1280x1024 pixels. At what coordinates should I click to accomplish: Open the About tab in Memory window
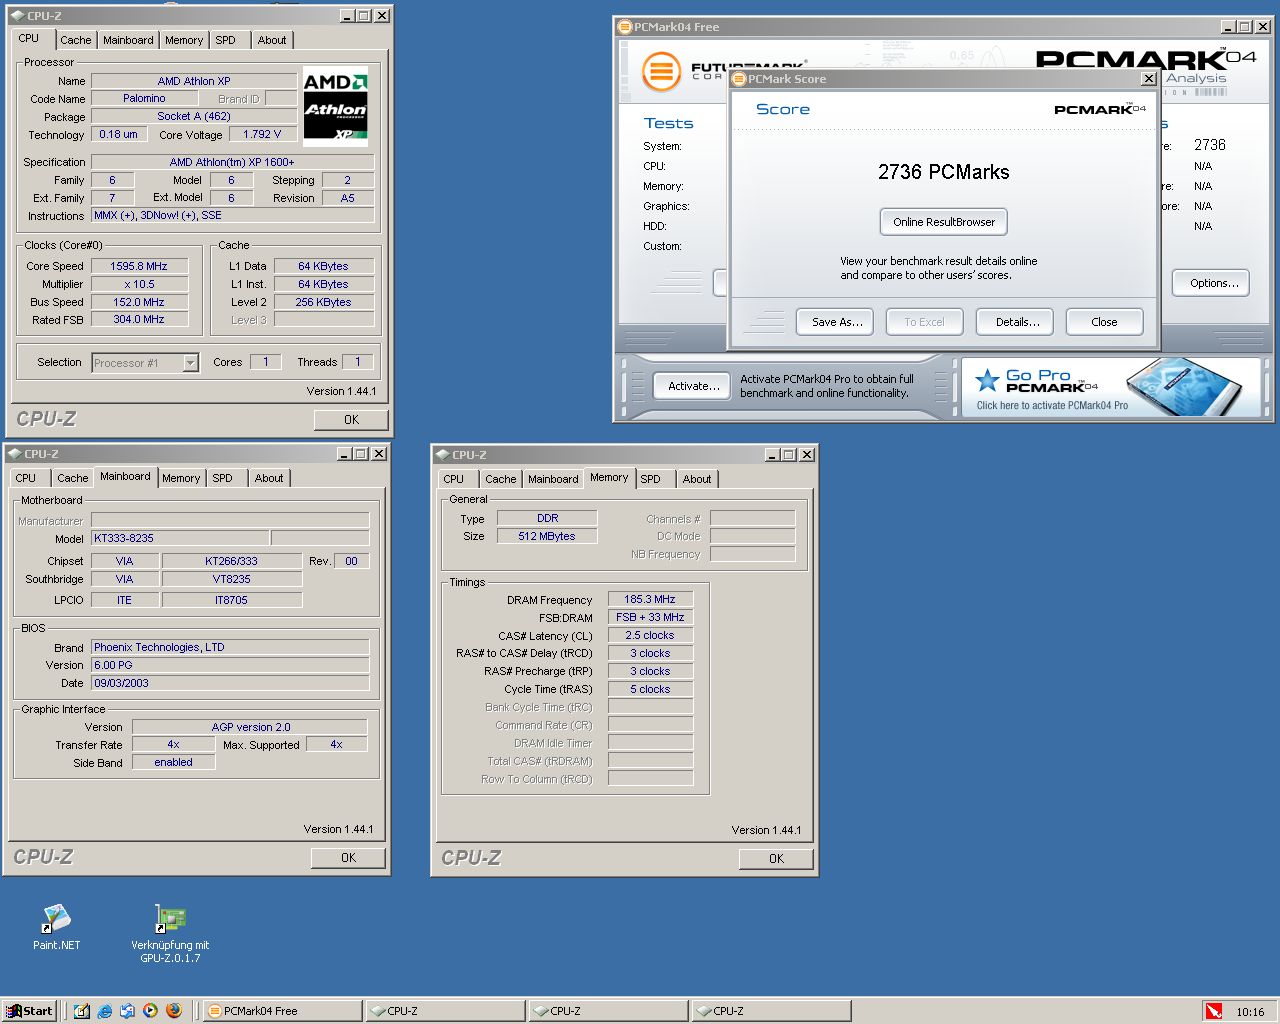tap(697, 479)
